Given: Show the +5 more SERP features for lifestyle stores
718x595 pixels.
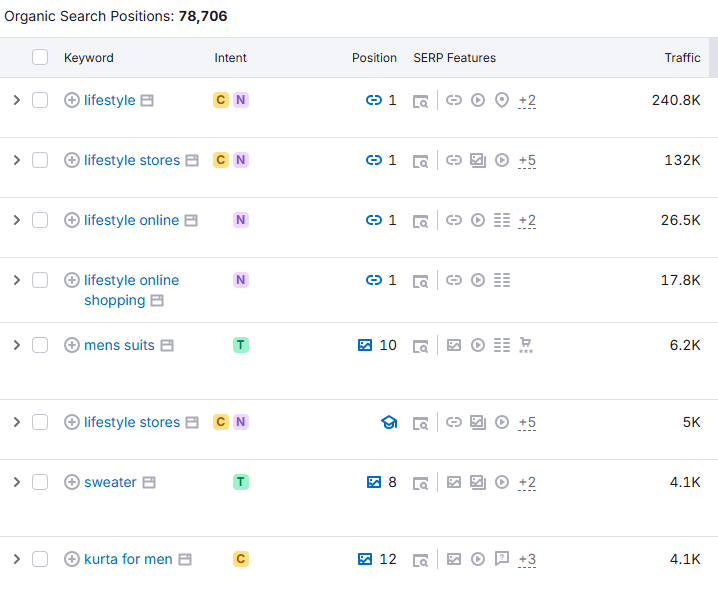Looking at the screenshot, I should (x=527, y=161).
